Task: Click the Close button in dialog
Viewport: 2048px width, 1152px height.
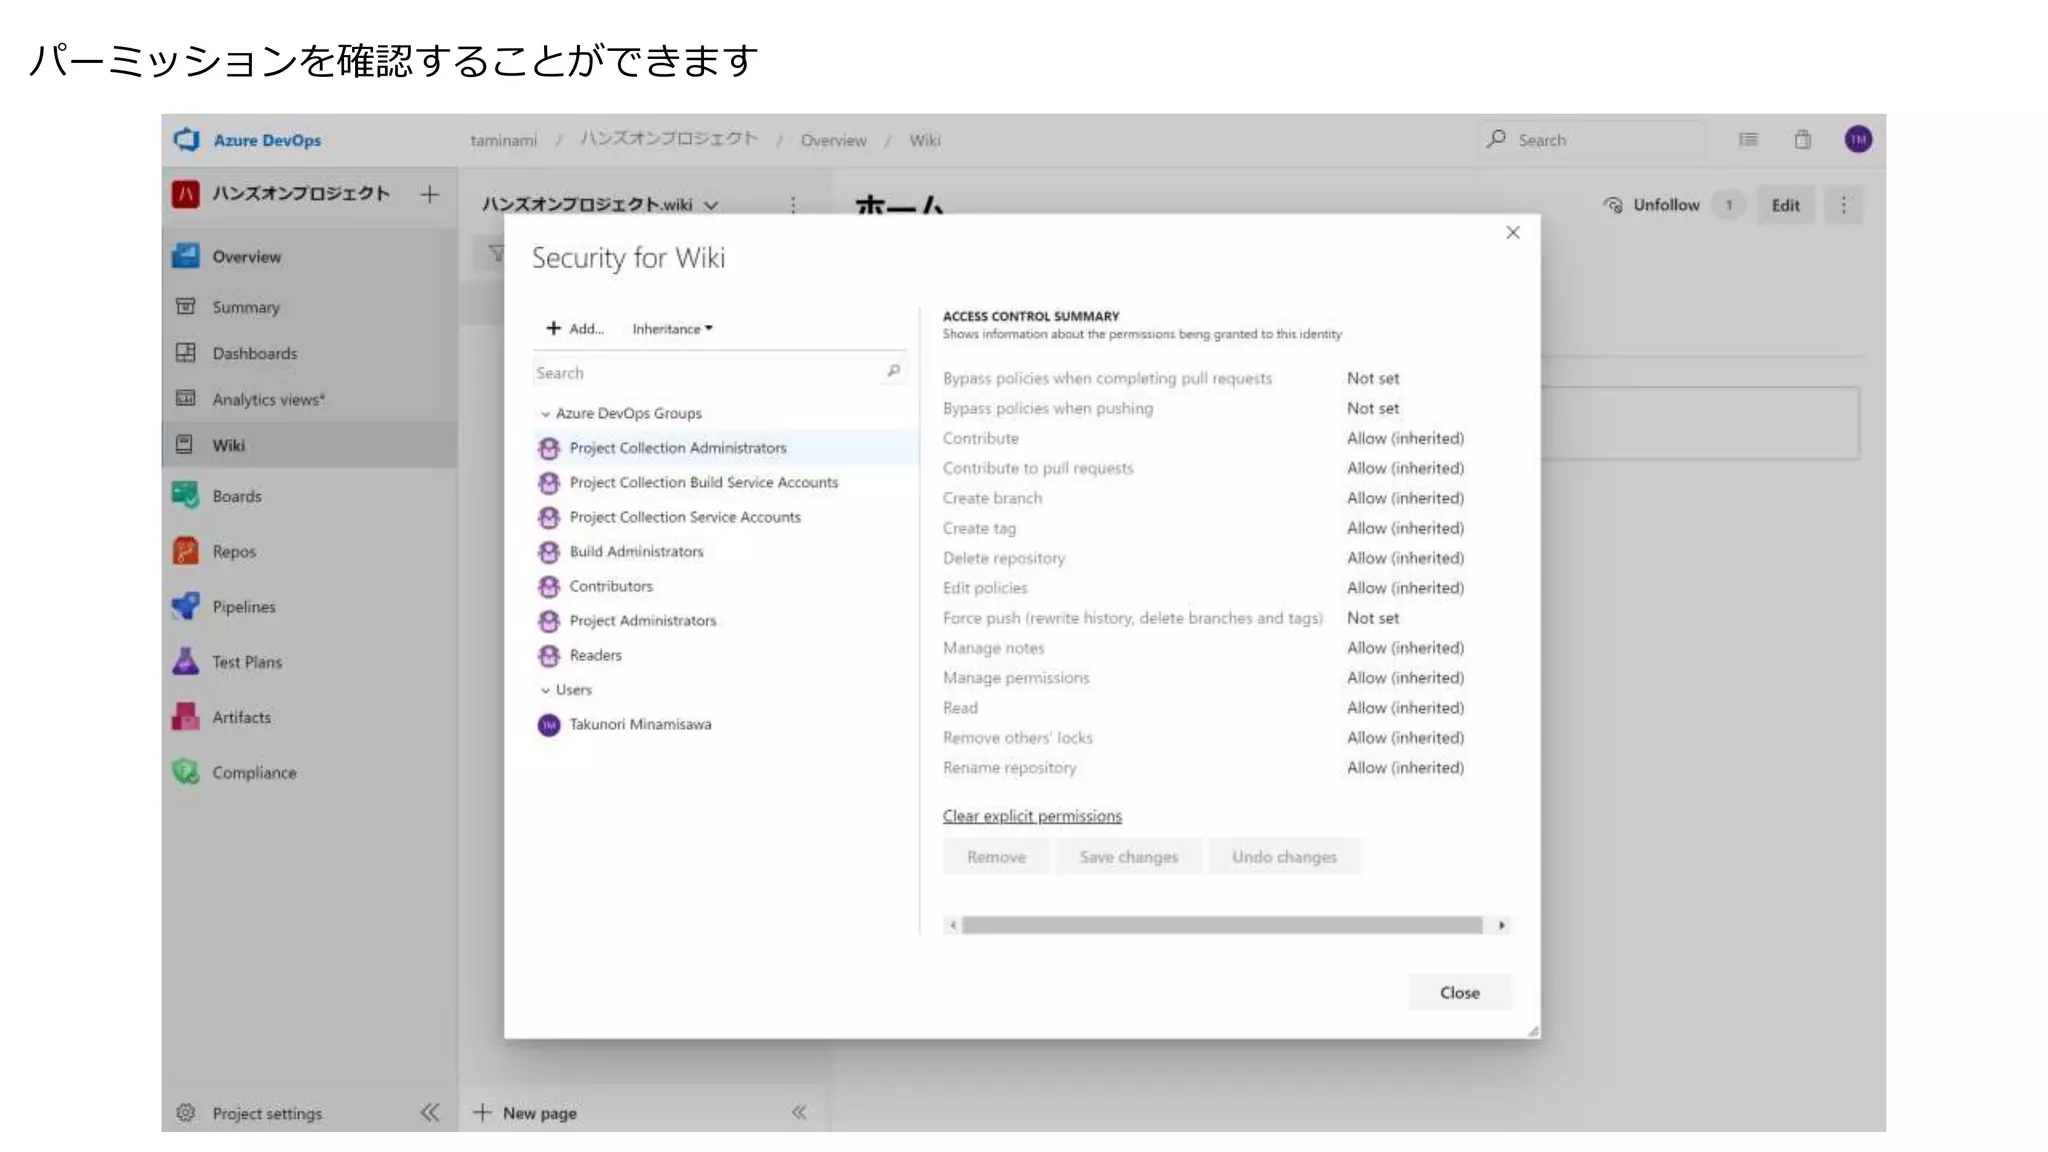Action: click(1459, 993)
